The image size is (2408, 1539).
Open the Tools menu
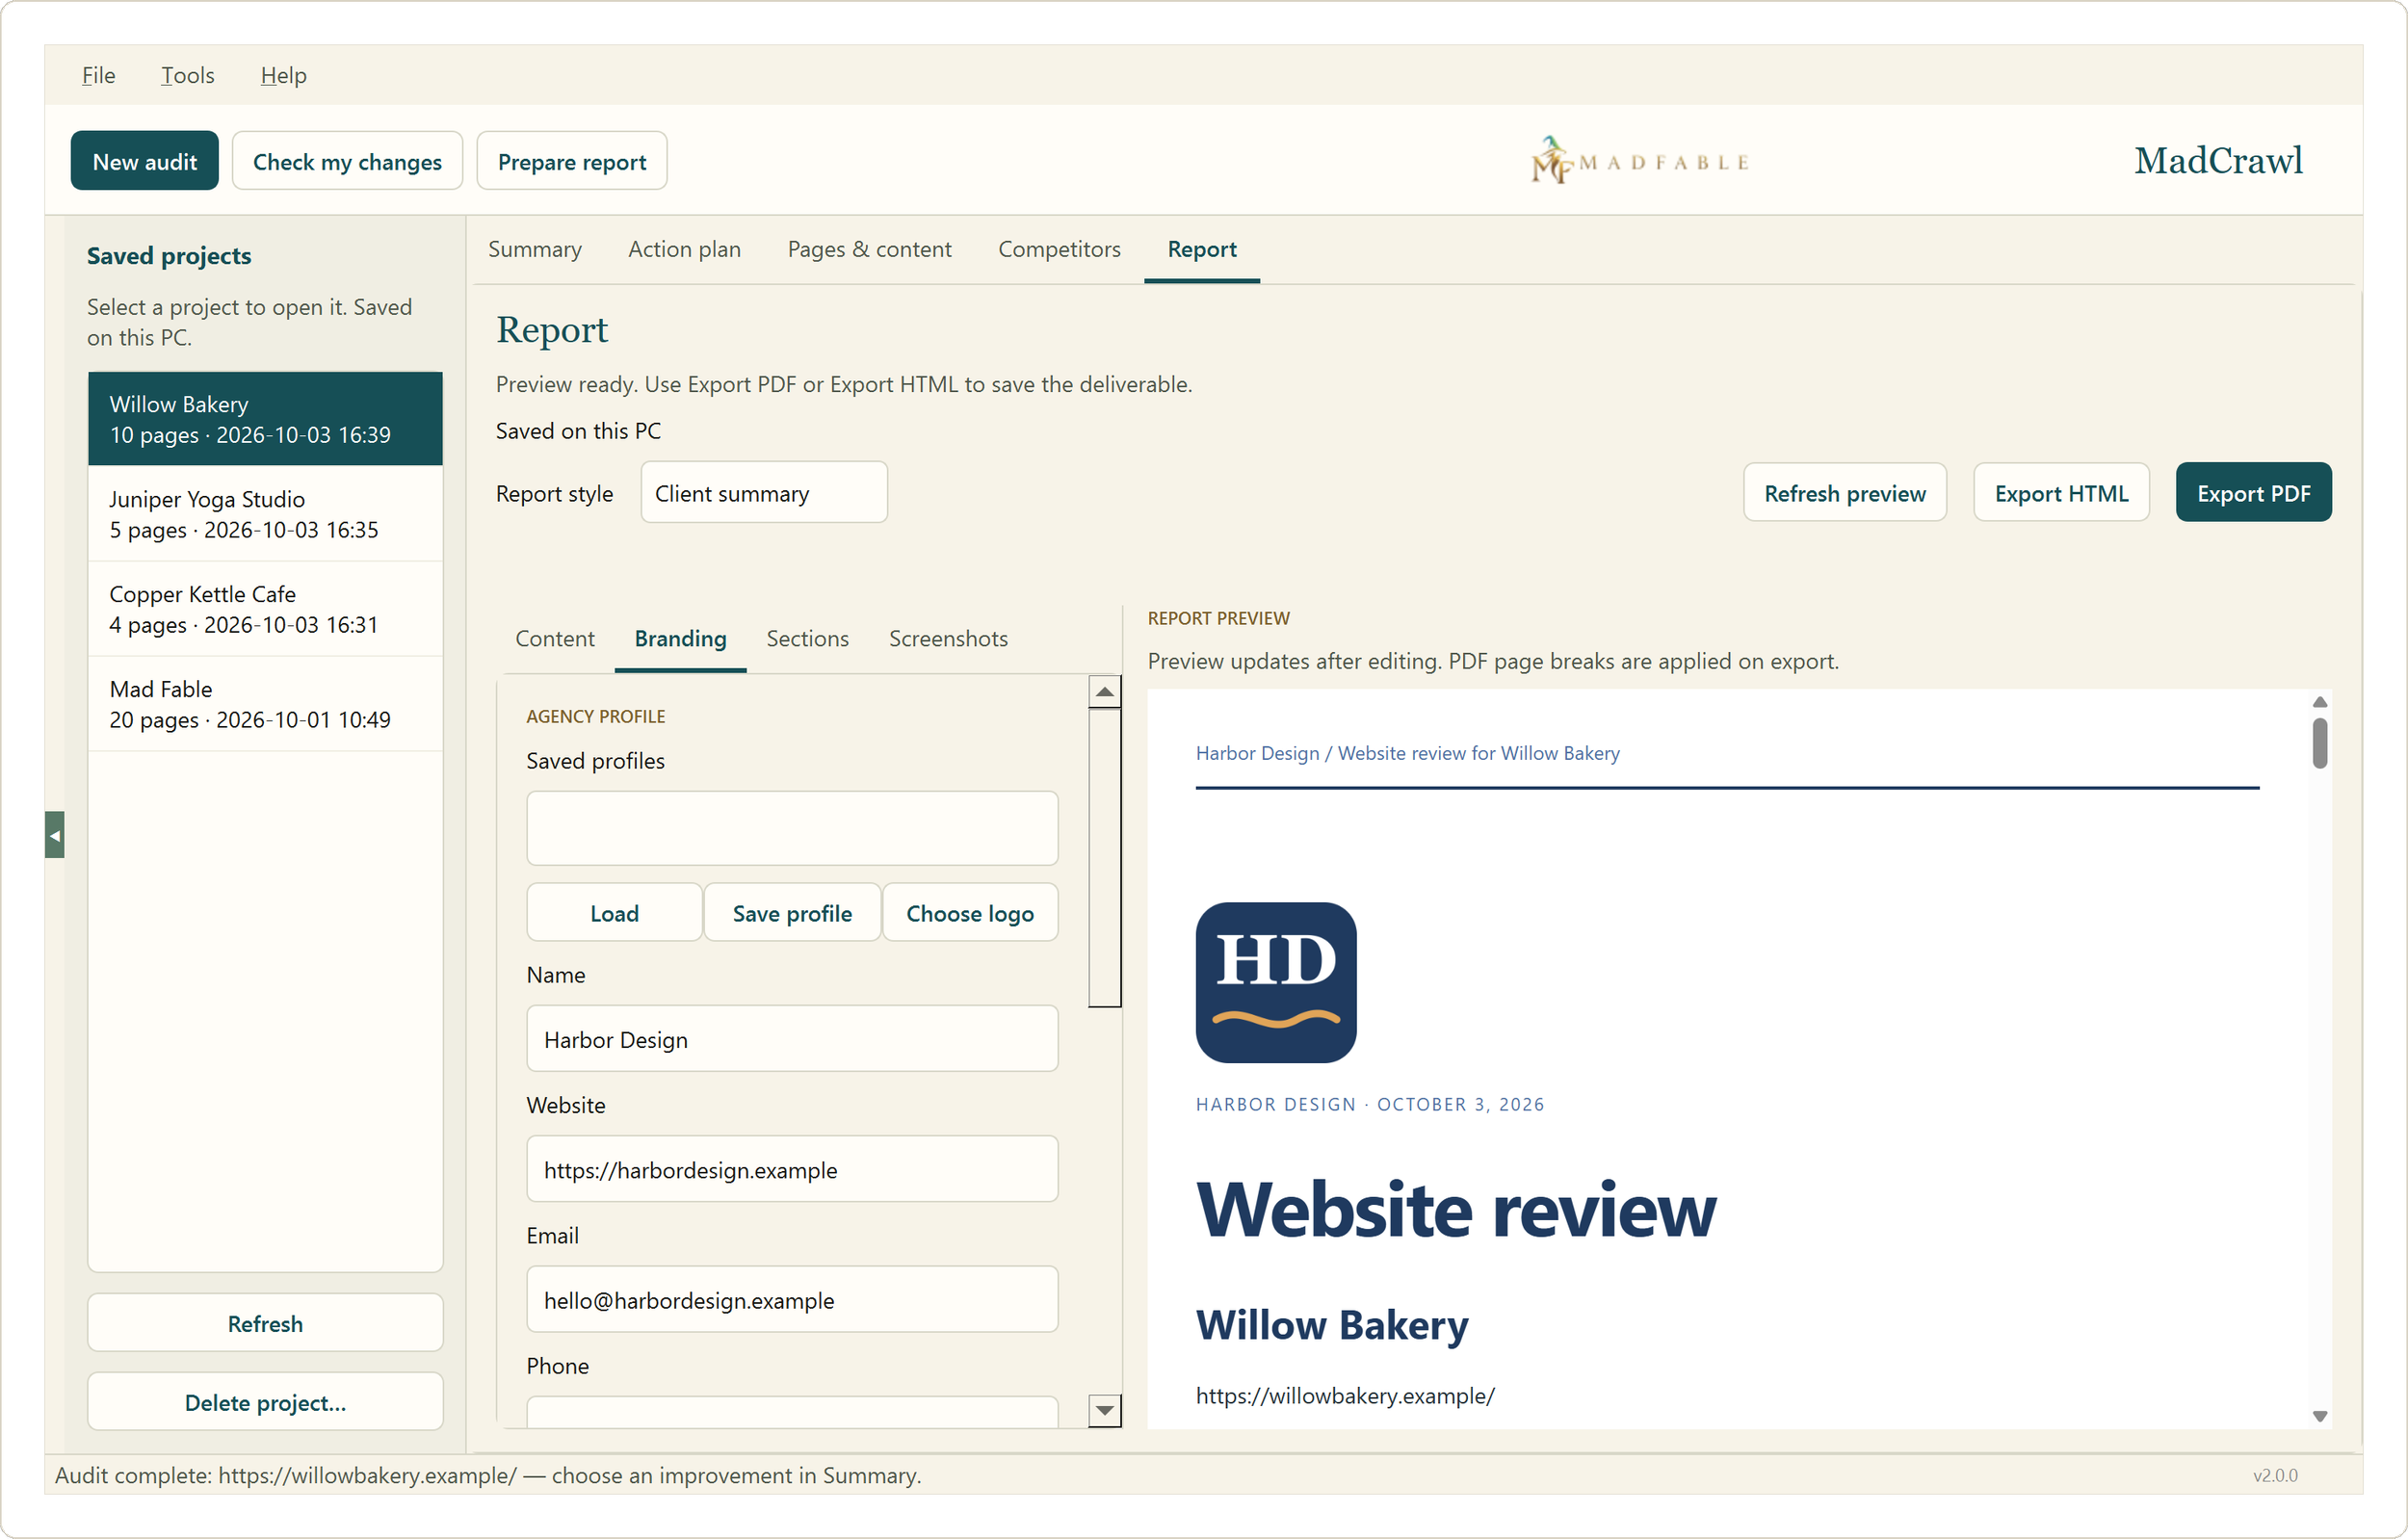tap(188, 75)
